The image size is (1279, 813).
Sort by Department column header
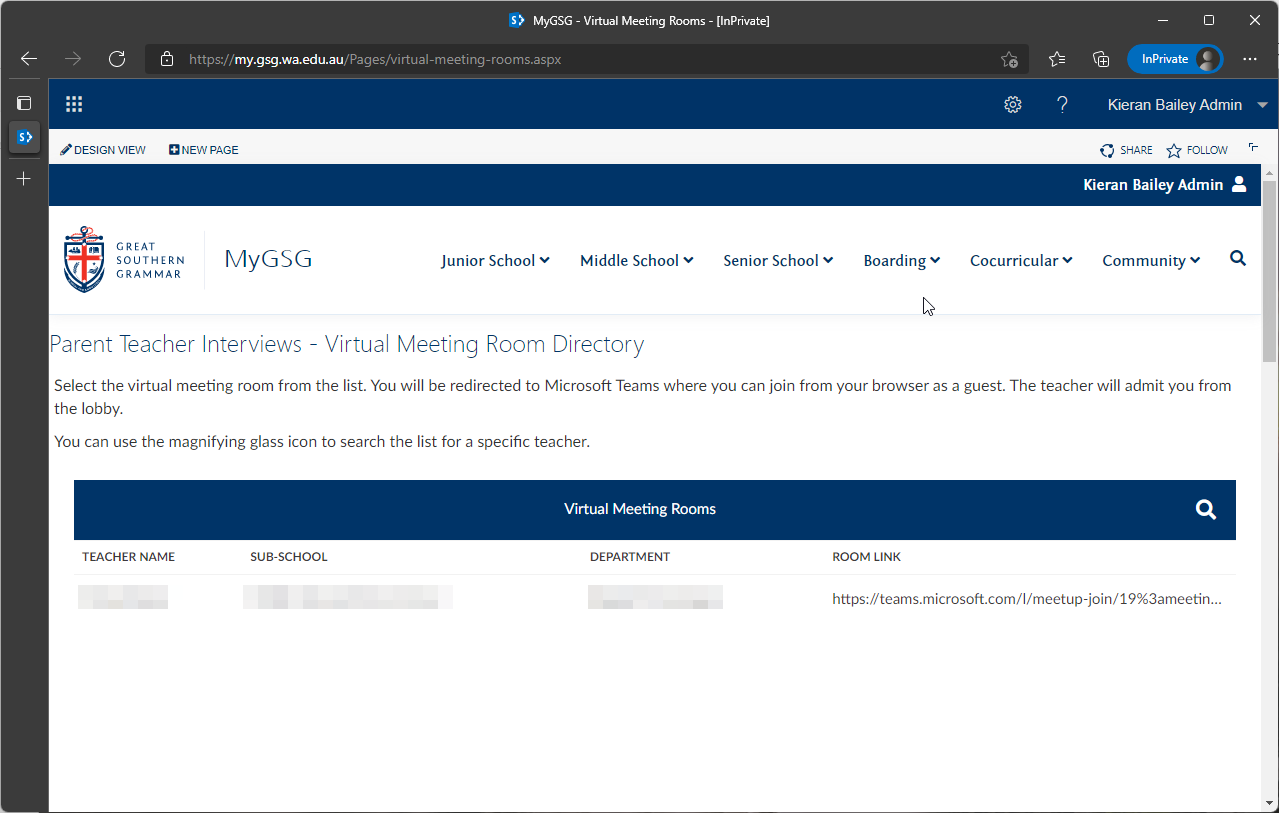point(630,557)
